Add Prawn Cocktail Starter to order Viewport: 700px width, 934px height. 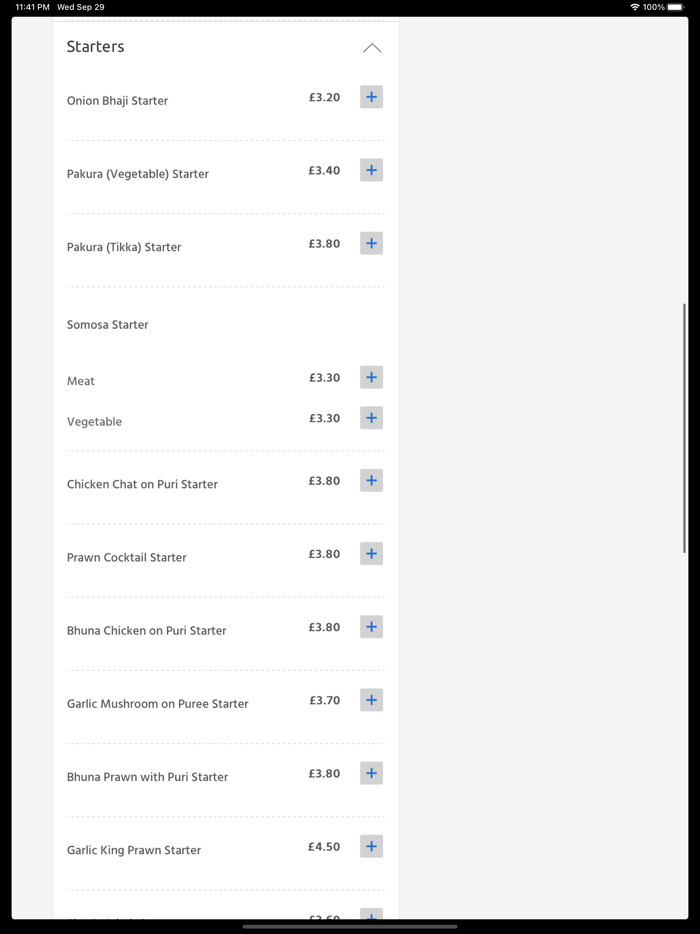(371, 554)
